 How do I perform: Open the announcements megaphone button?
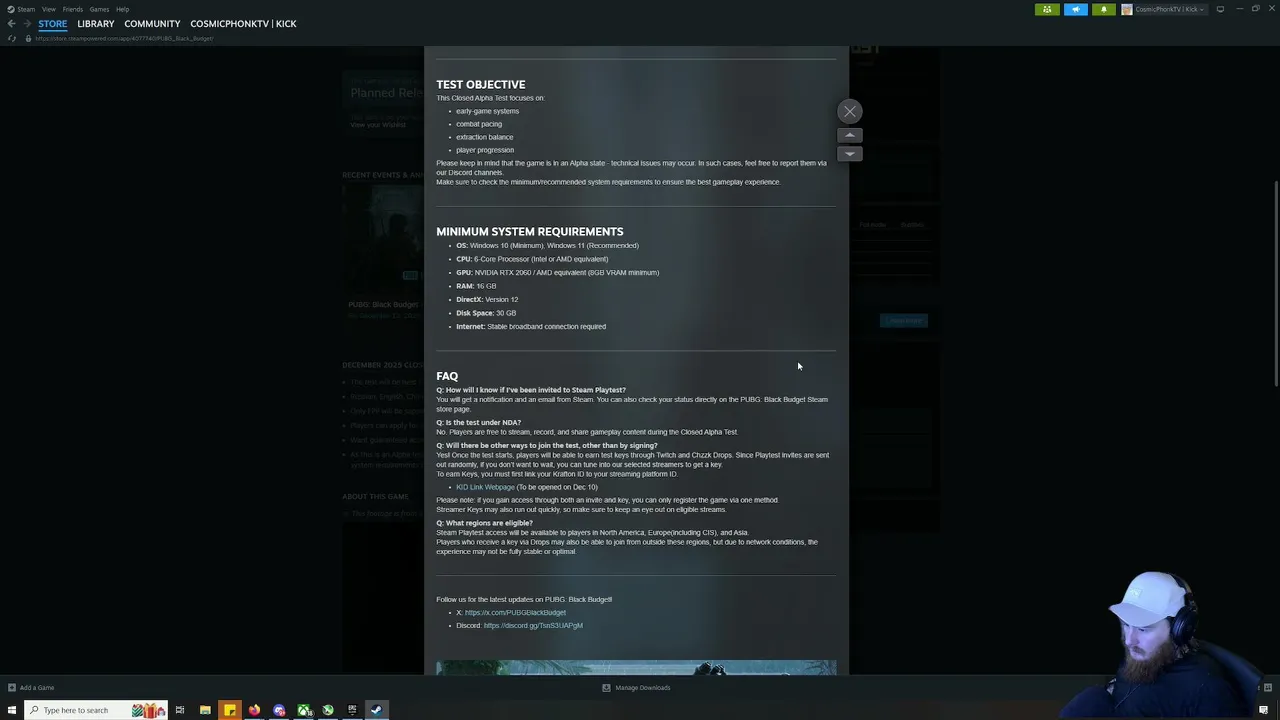pos(1075,9)
